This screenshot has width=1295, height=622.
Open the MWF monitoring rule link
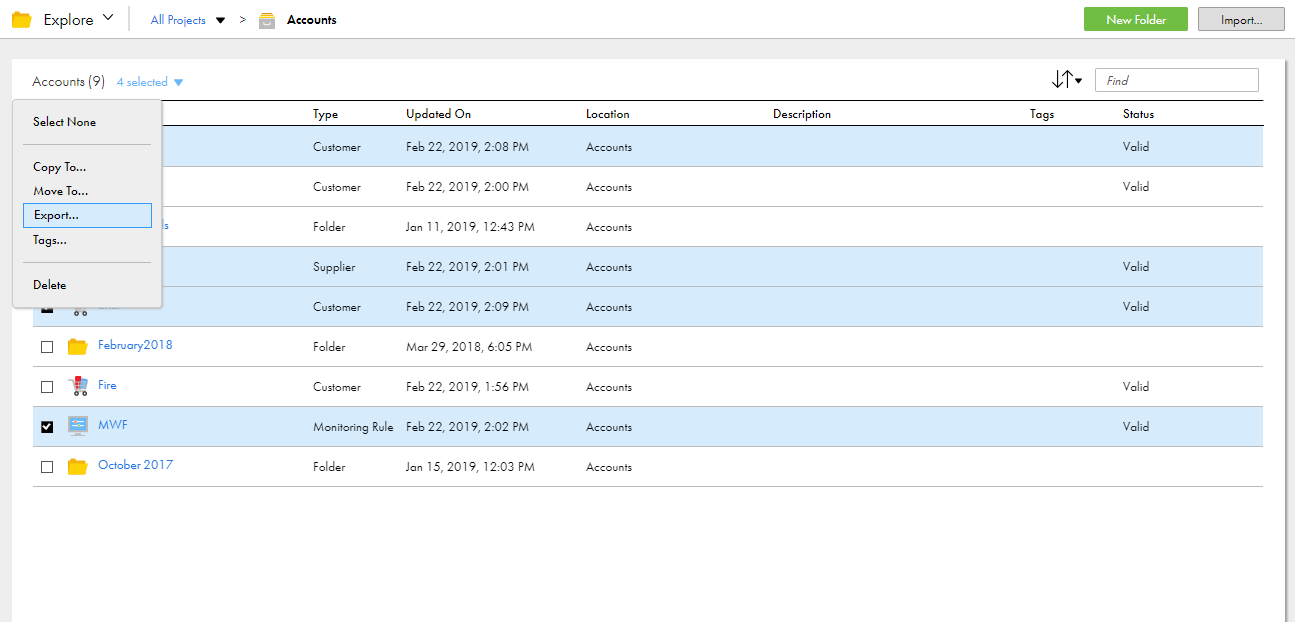click(113, 425)
